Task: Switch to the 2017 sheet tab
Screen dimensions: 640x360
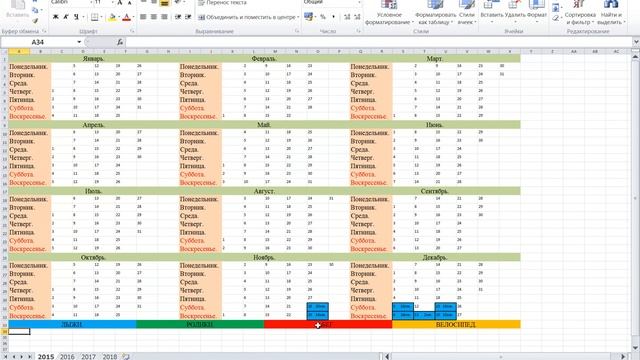Action: (88, 356)
